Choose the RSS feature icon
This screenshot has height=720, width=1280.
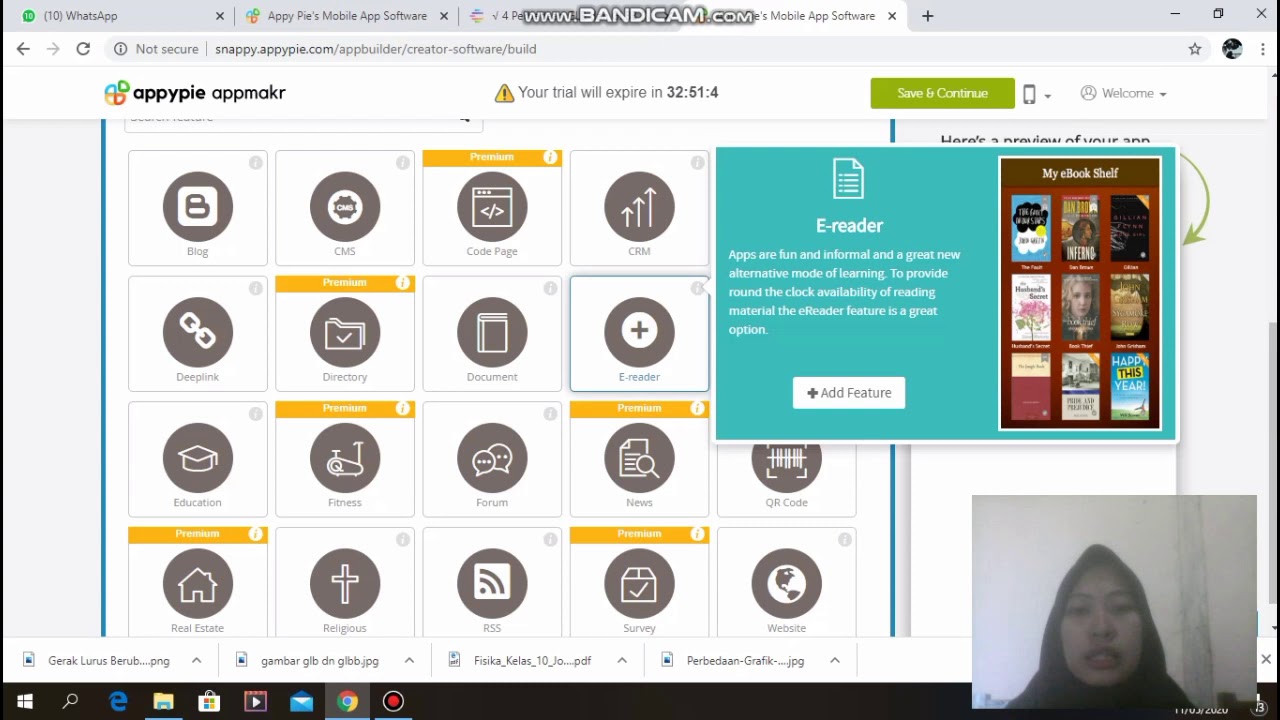492,584
